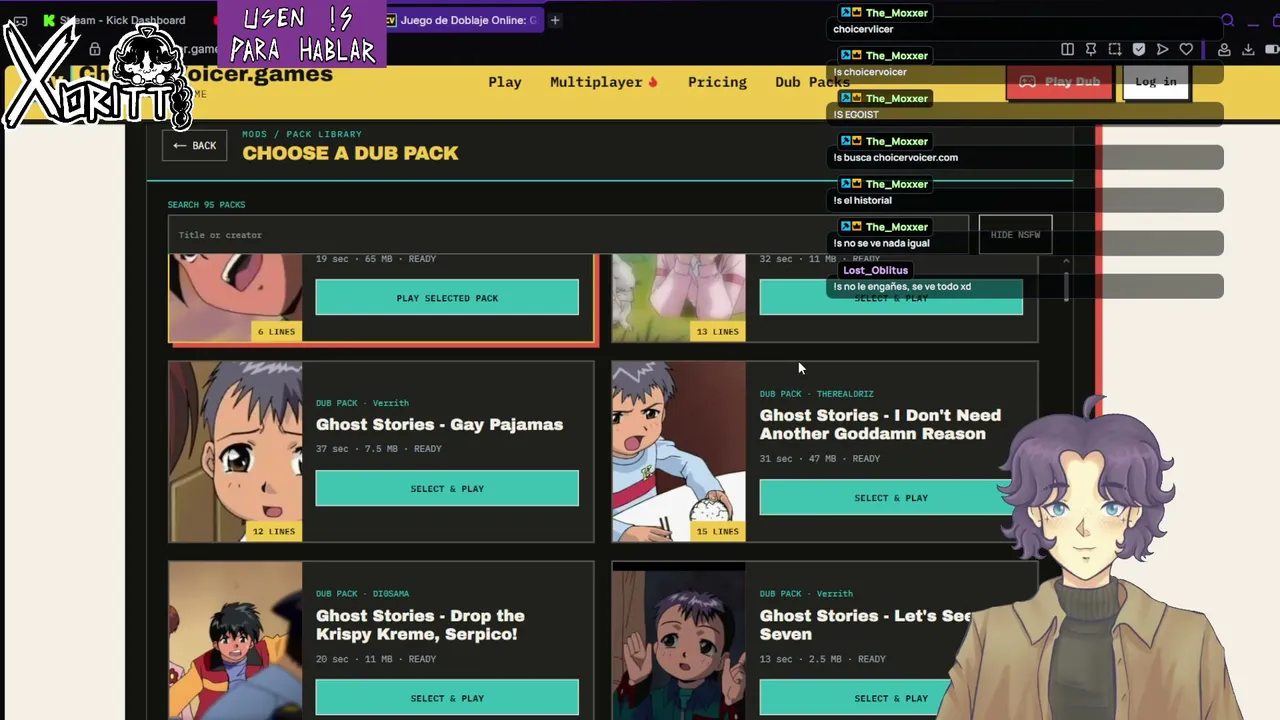Screen dimensions: 1280x720
Task: Click the PLAY SELECTED PACK button
Action: pyautogui.click(x=447, y=298)
